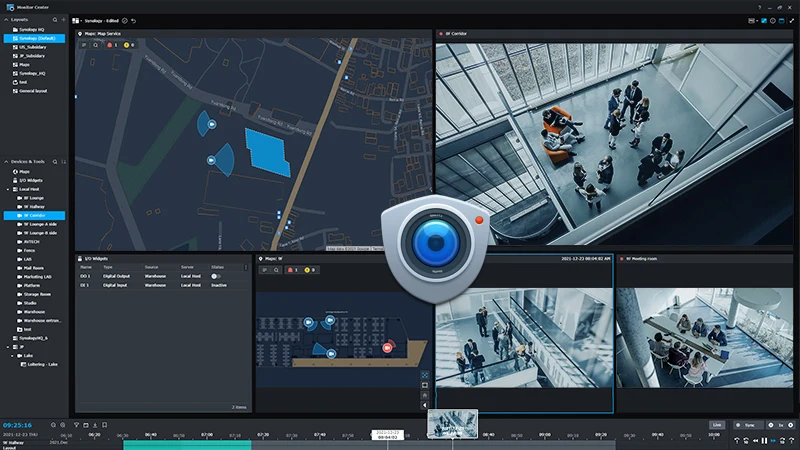Click the red alert counter on 9F map
Image resolution: width=800 pixels, height=450 pixels.
pyautogui.click(x=293, y=270)
